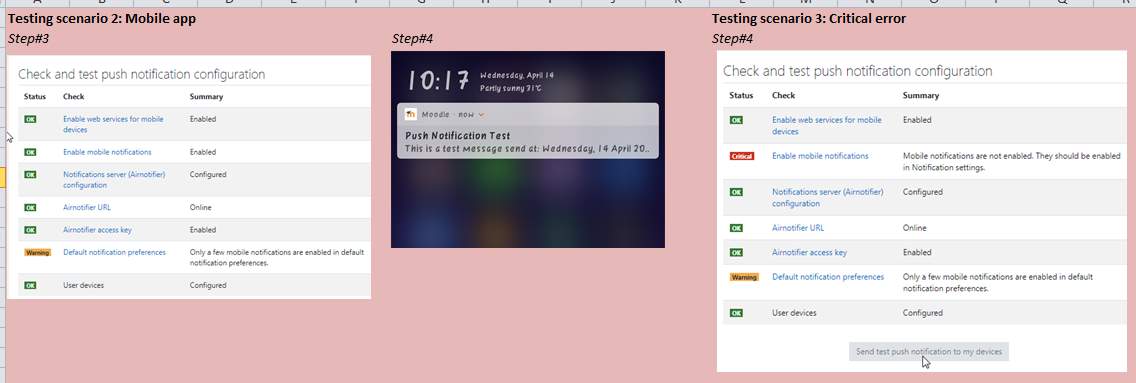Click OK badge beside Airnotifier URL in scenario 2
Image resolution: width=1136 pixels, height=383 pixels.
pyautogui.click(x=30, y=208)
